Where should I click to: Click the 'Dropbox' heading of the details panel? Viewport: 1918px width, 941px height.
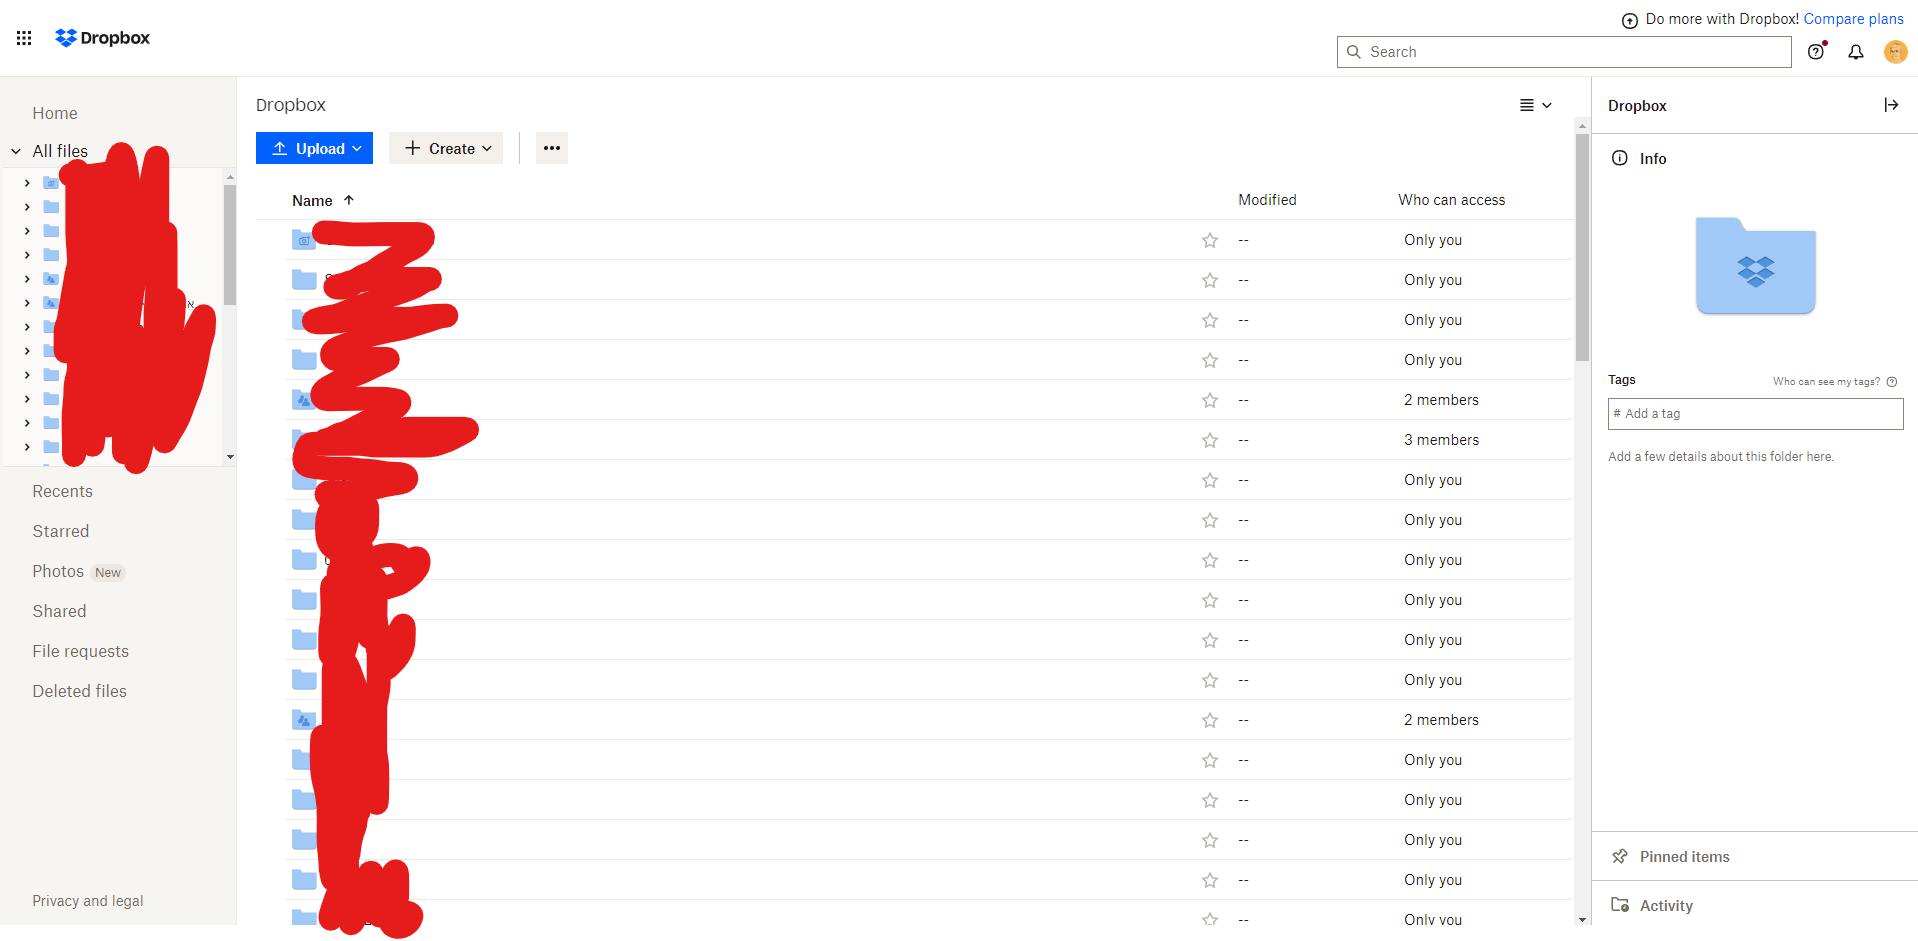coord(1637,106)
